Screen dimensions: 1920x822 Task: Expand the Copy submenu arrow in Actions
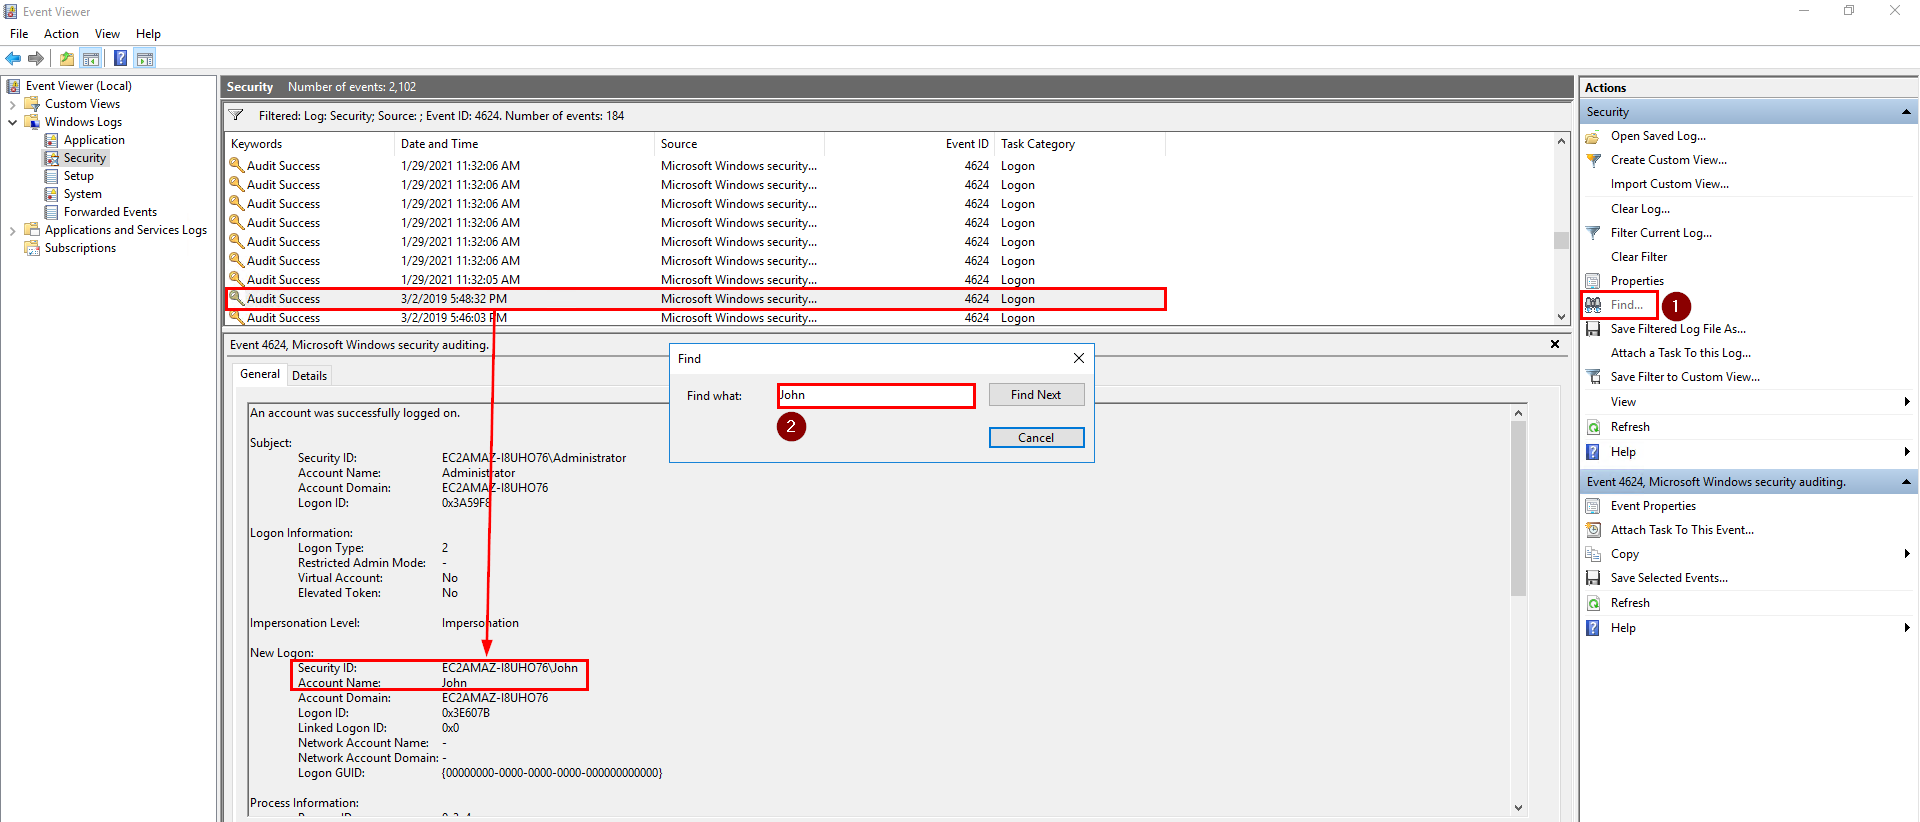(1906, 554)
